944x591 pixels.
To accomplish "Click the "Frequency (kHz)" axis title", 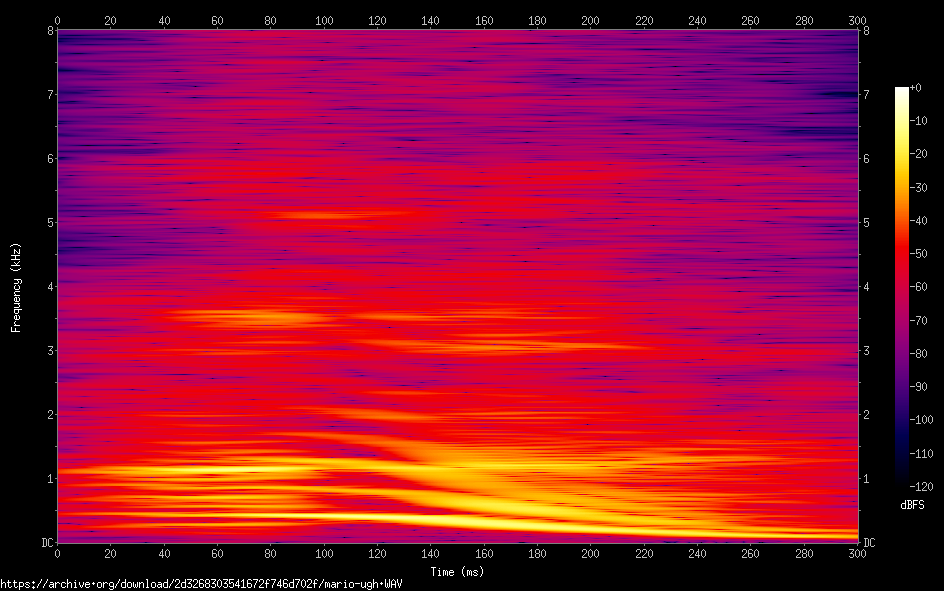I will point(16,286).
